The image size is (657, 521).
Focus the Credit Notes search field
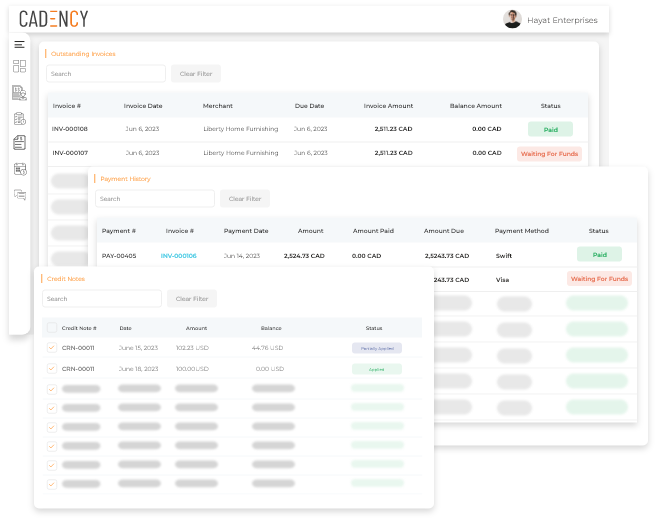(x=102, y=299)
